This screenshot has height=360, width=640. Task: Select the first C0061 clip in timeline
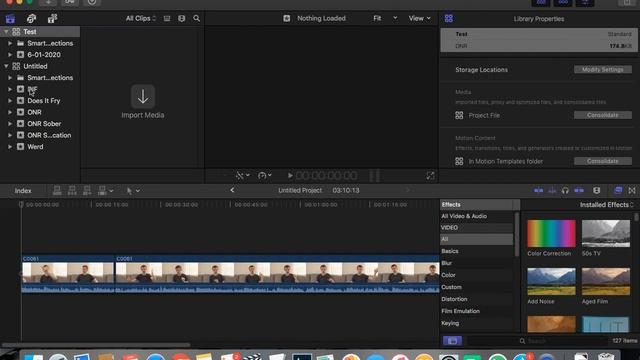[x=68, y=273]
